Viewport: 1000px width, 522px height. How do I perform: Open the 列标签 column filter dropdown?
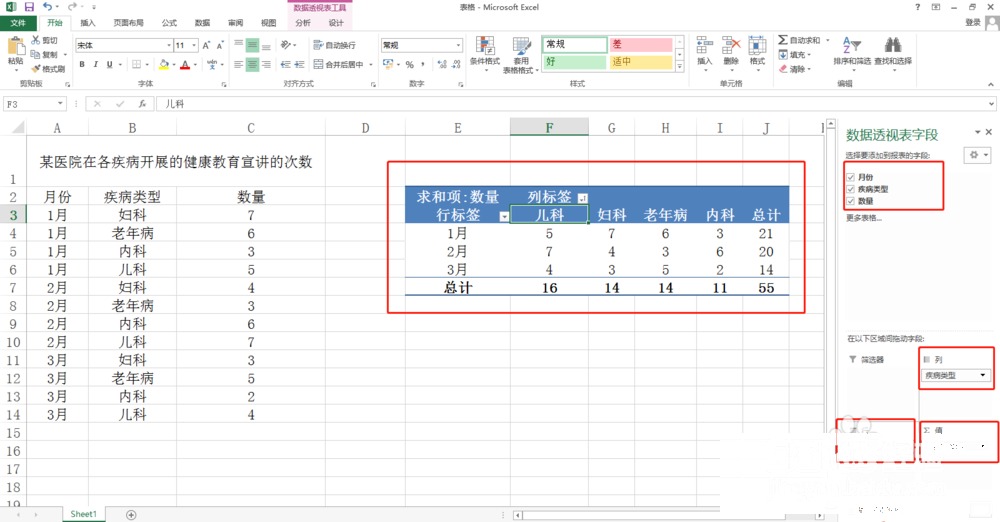click(x=582, y=198)
